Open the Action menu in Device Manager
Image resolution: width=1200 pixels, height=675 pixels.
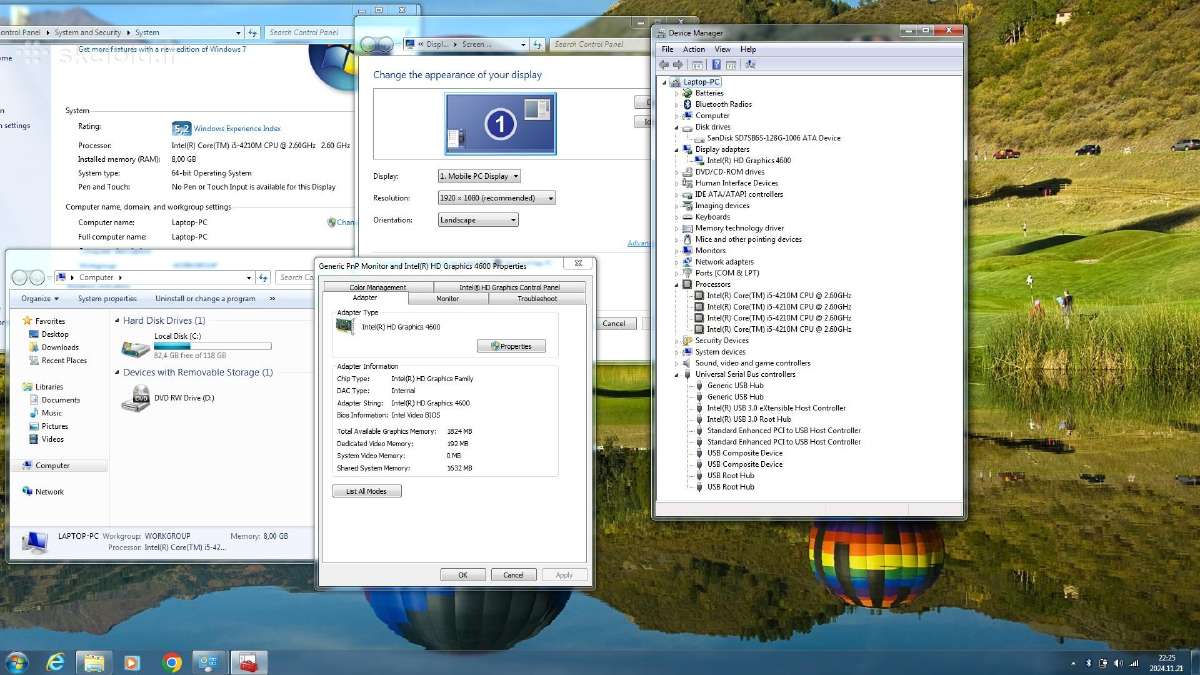coord(694,49)
